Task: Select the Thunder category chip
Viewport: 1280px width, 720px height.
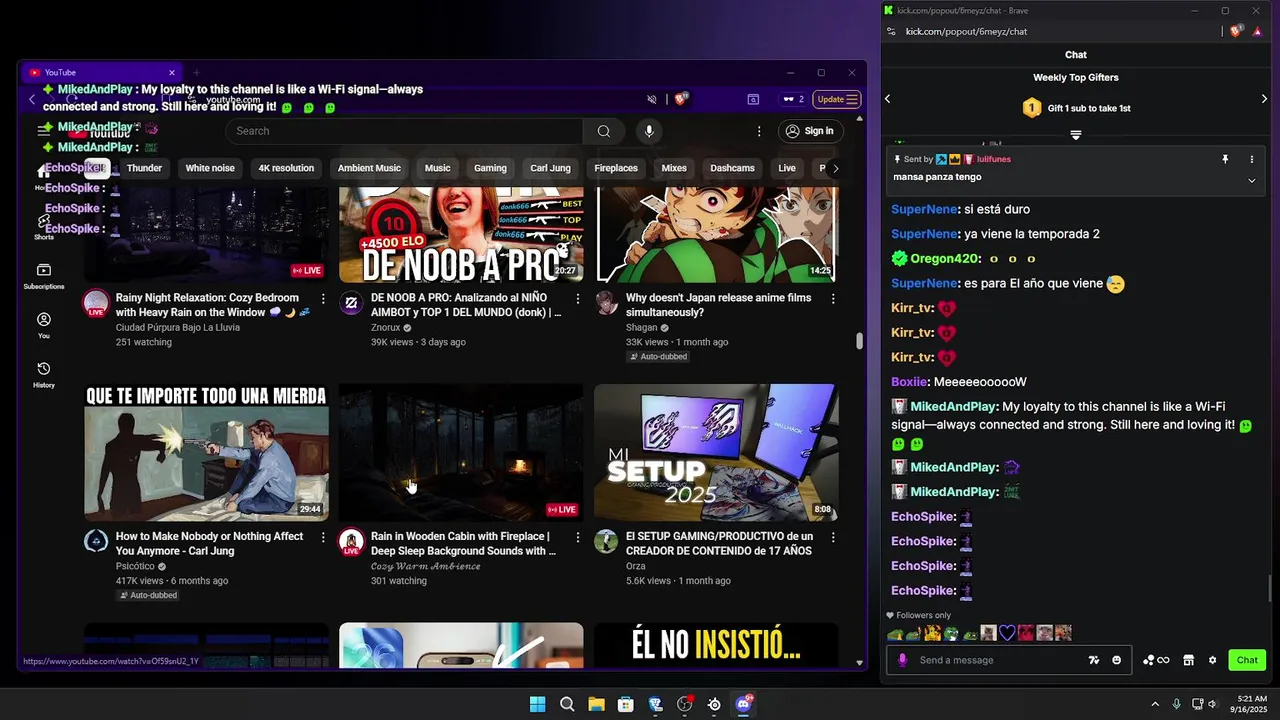Action: coord(144,168)
